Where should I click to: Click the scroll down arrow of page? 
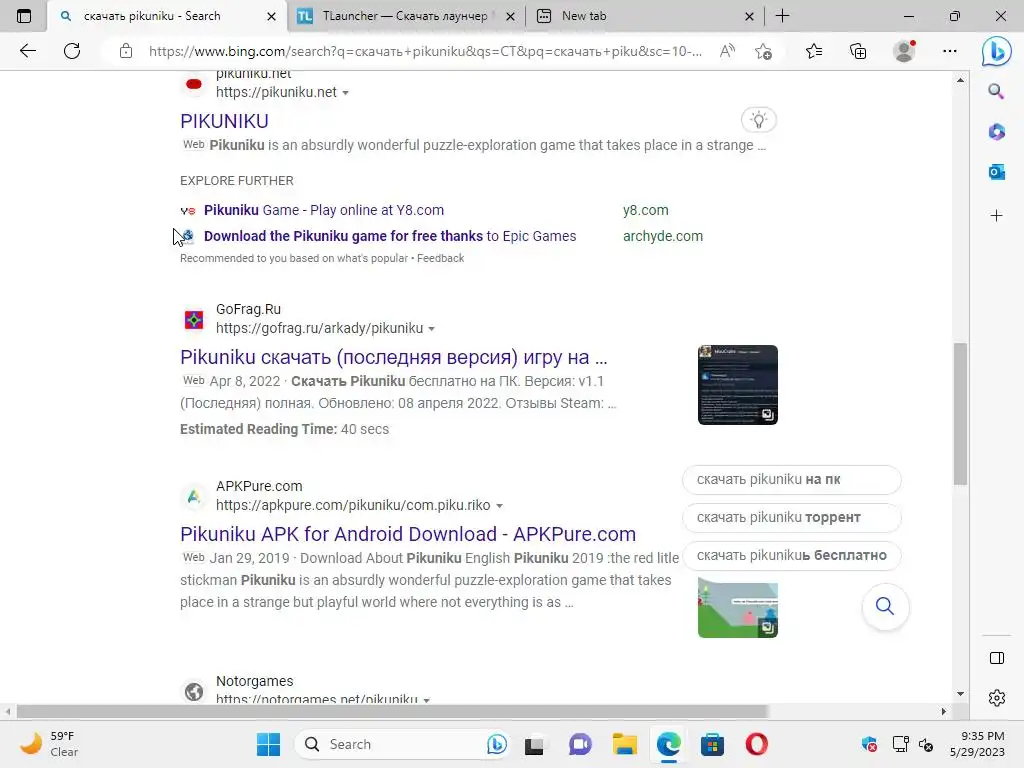coord(960,694)
